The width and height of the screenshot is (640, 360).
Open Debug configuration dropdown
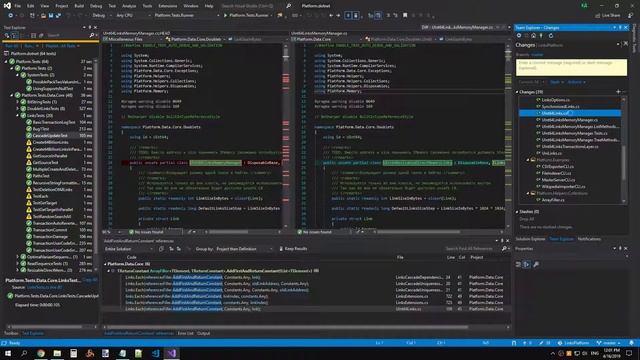pyautogui.click(x=101, y=16)
